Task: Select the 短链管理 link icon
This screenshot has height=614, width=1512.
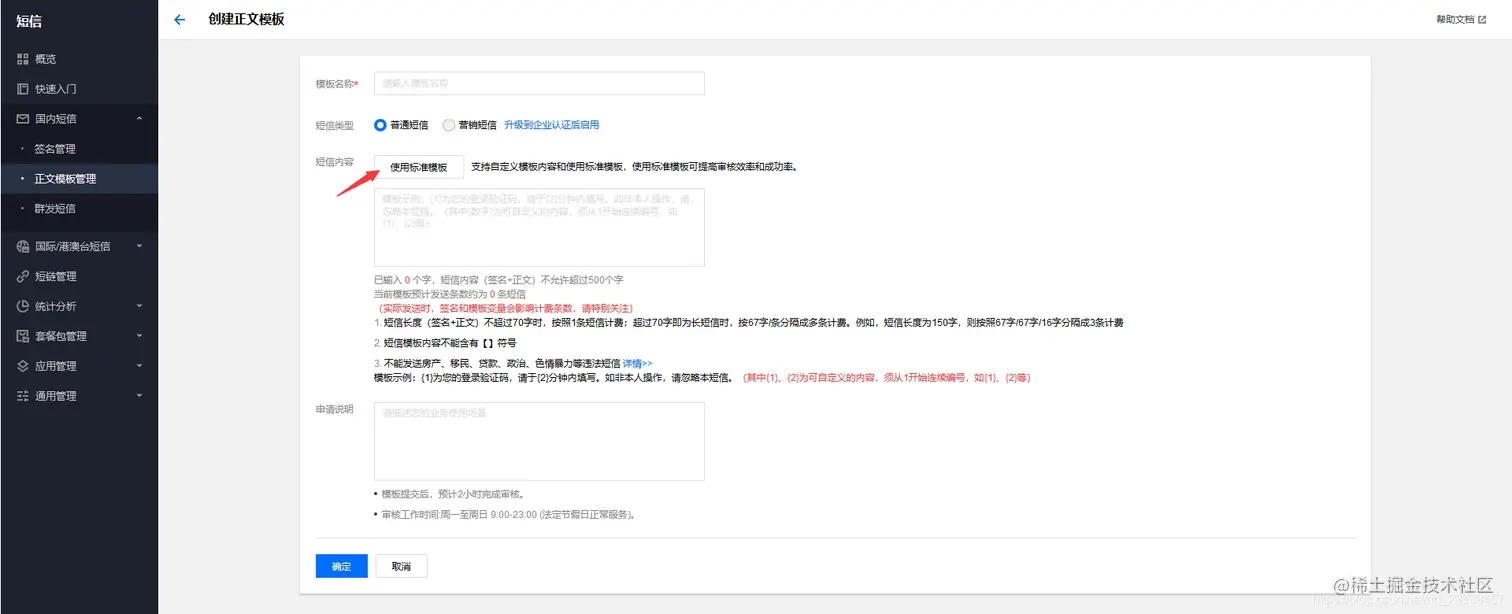Action: click(22, 276)
